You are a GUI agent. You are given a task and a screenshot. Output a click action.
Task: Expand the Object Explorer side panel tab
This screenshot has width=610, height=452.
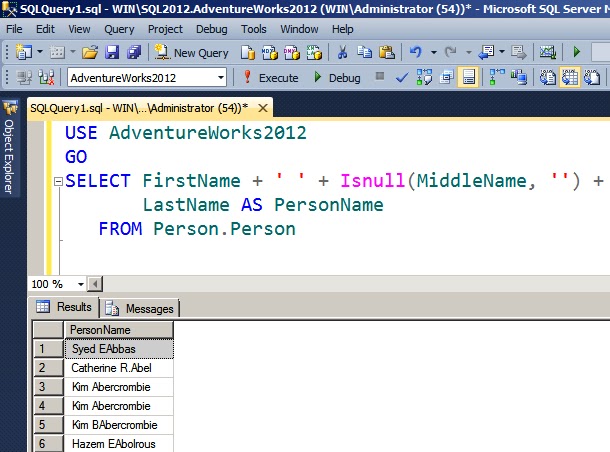[x=10, y=147]
